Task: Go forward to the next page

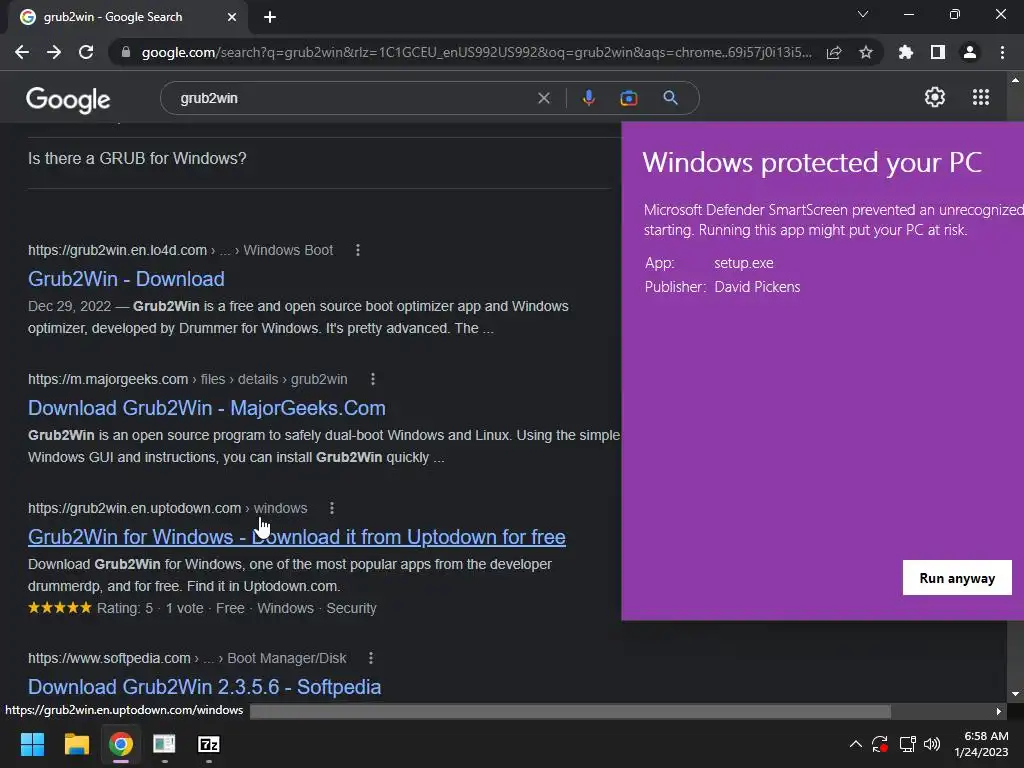Action: [x=54, y=52]
